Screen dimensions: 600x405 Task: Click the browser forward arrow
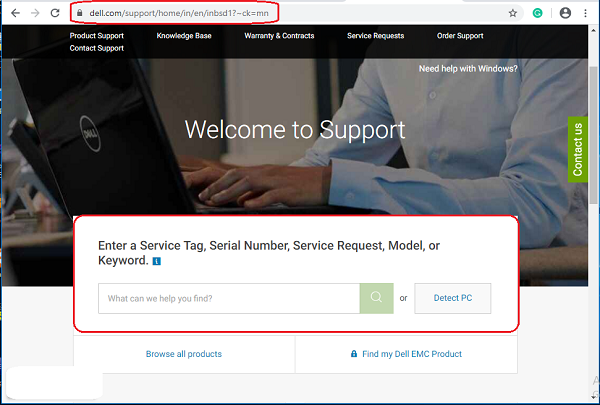pos(35,13)
